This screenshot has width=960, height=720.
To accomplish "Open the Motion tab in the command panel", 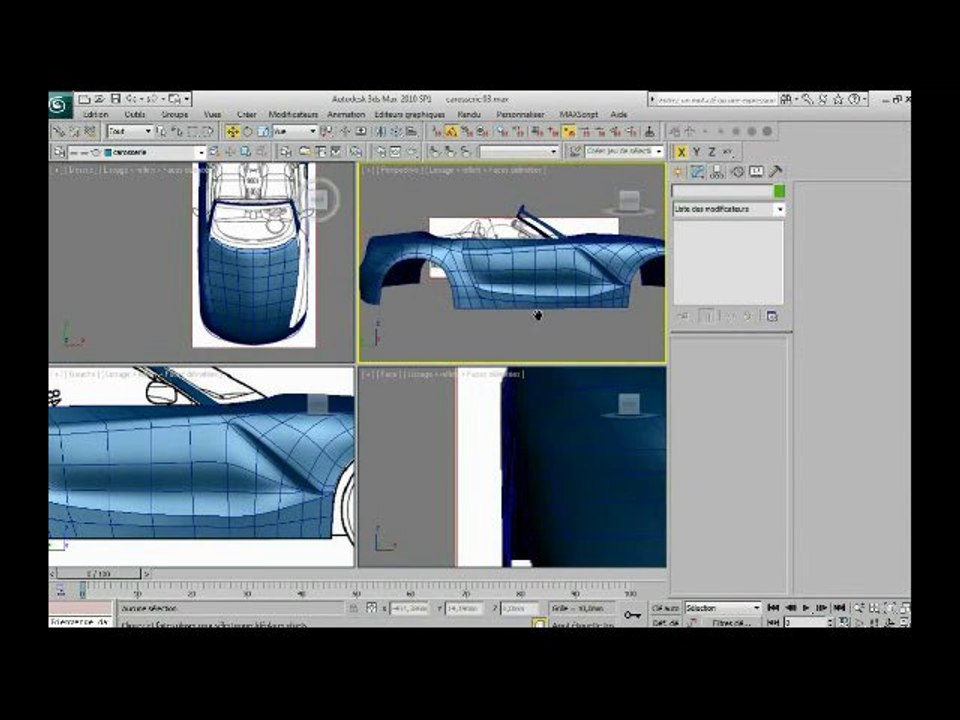I will (x=737, y=172).
